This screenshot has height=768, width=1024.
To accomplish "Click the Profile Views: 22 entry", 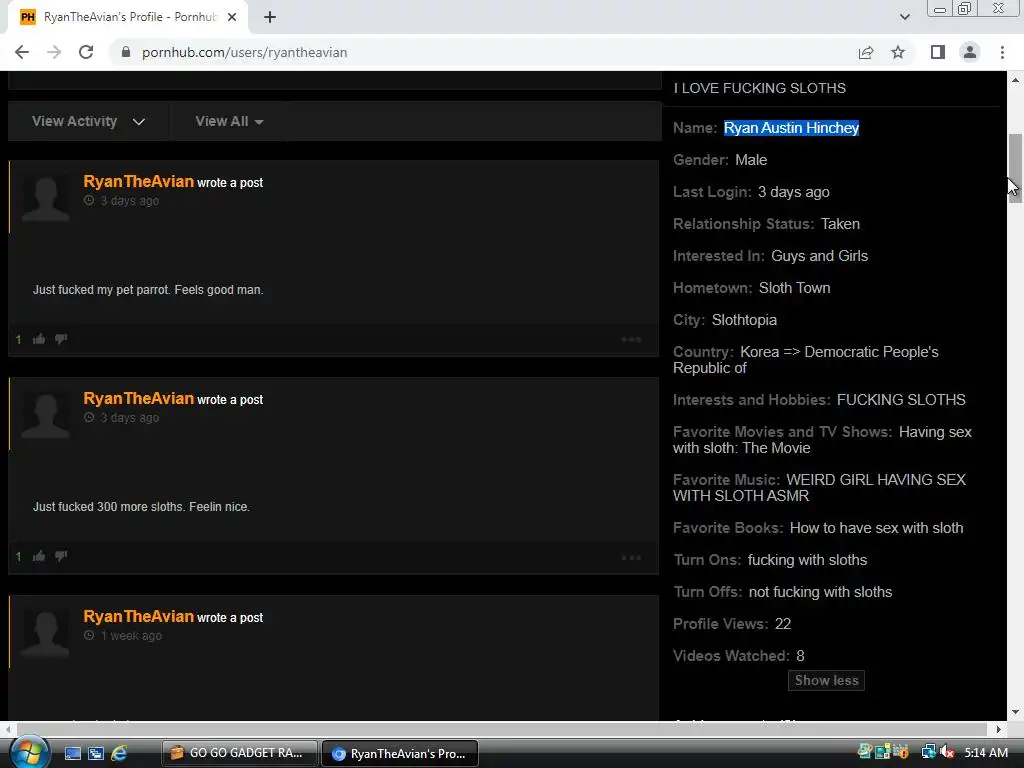I will 732,624.
